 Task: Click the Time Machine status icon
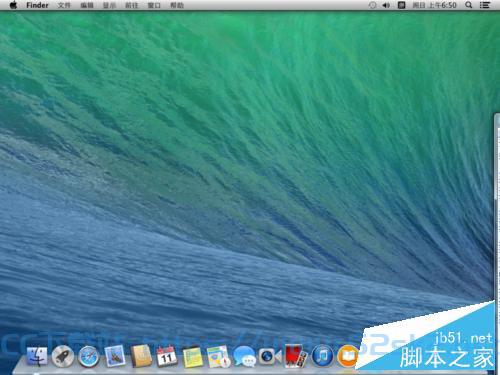(373, 5)
